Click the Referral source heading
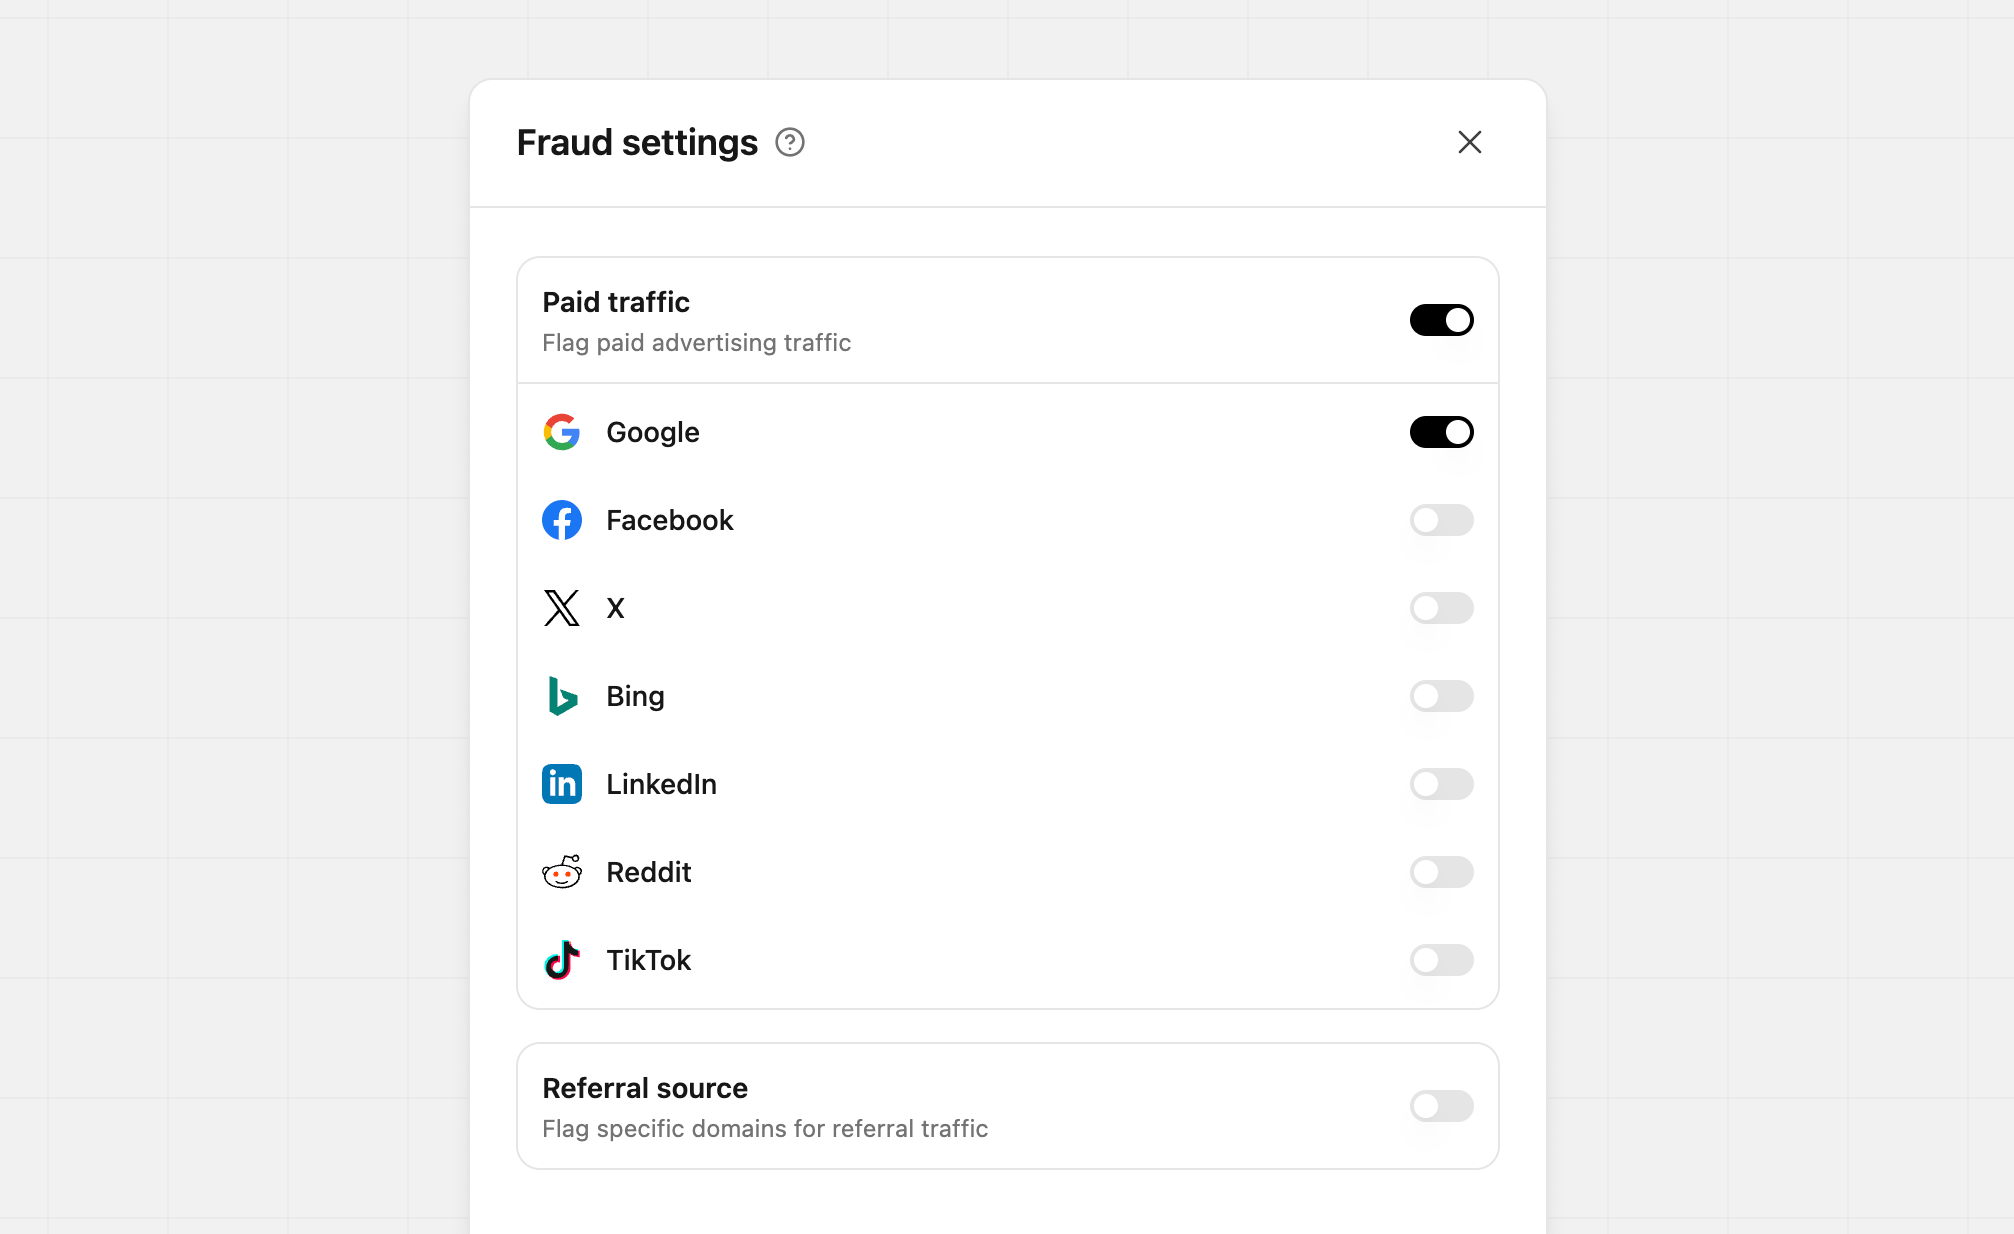This screenshot has height=1234, width=2014. [x=645, y=1088]
